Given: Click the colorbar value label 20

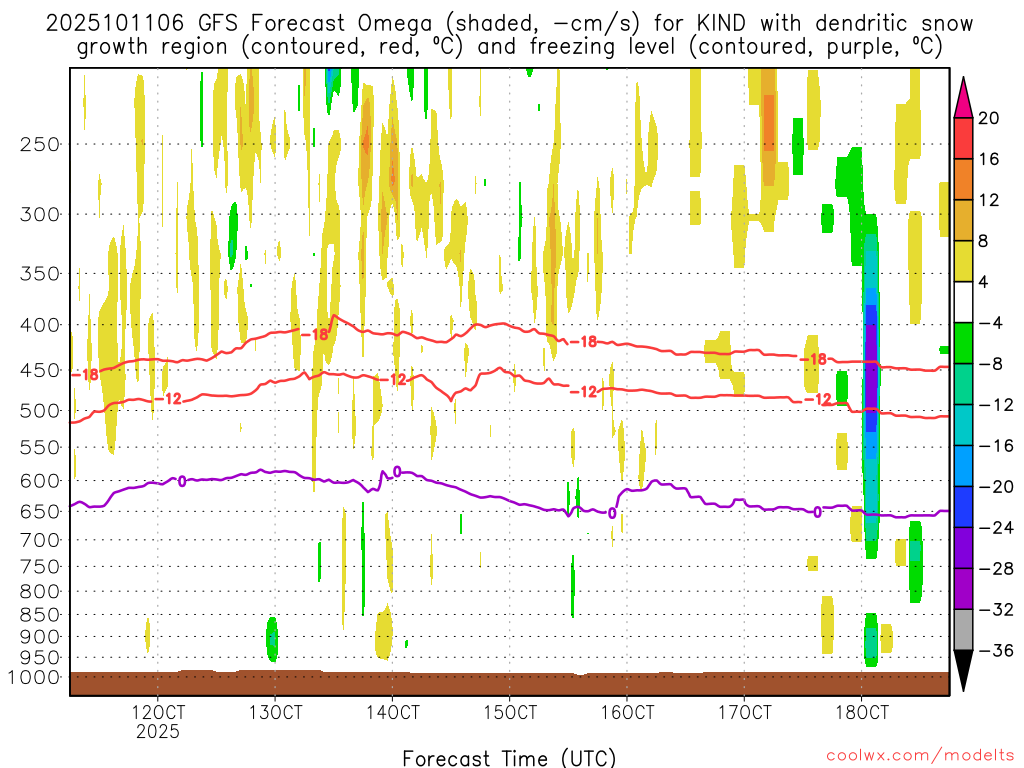Looking at the screenshot, I should coord(989,118).
